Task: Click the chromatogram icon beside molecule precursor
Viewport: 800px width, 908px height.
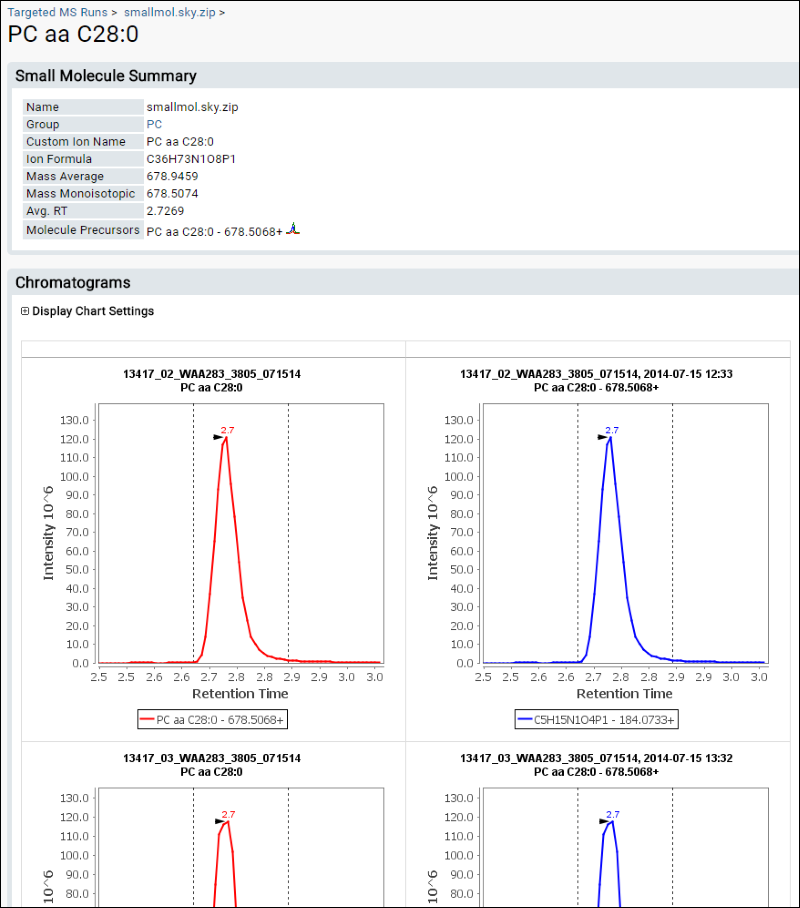Action: point(294,229)
